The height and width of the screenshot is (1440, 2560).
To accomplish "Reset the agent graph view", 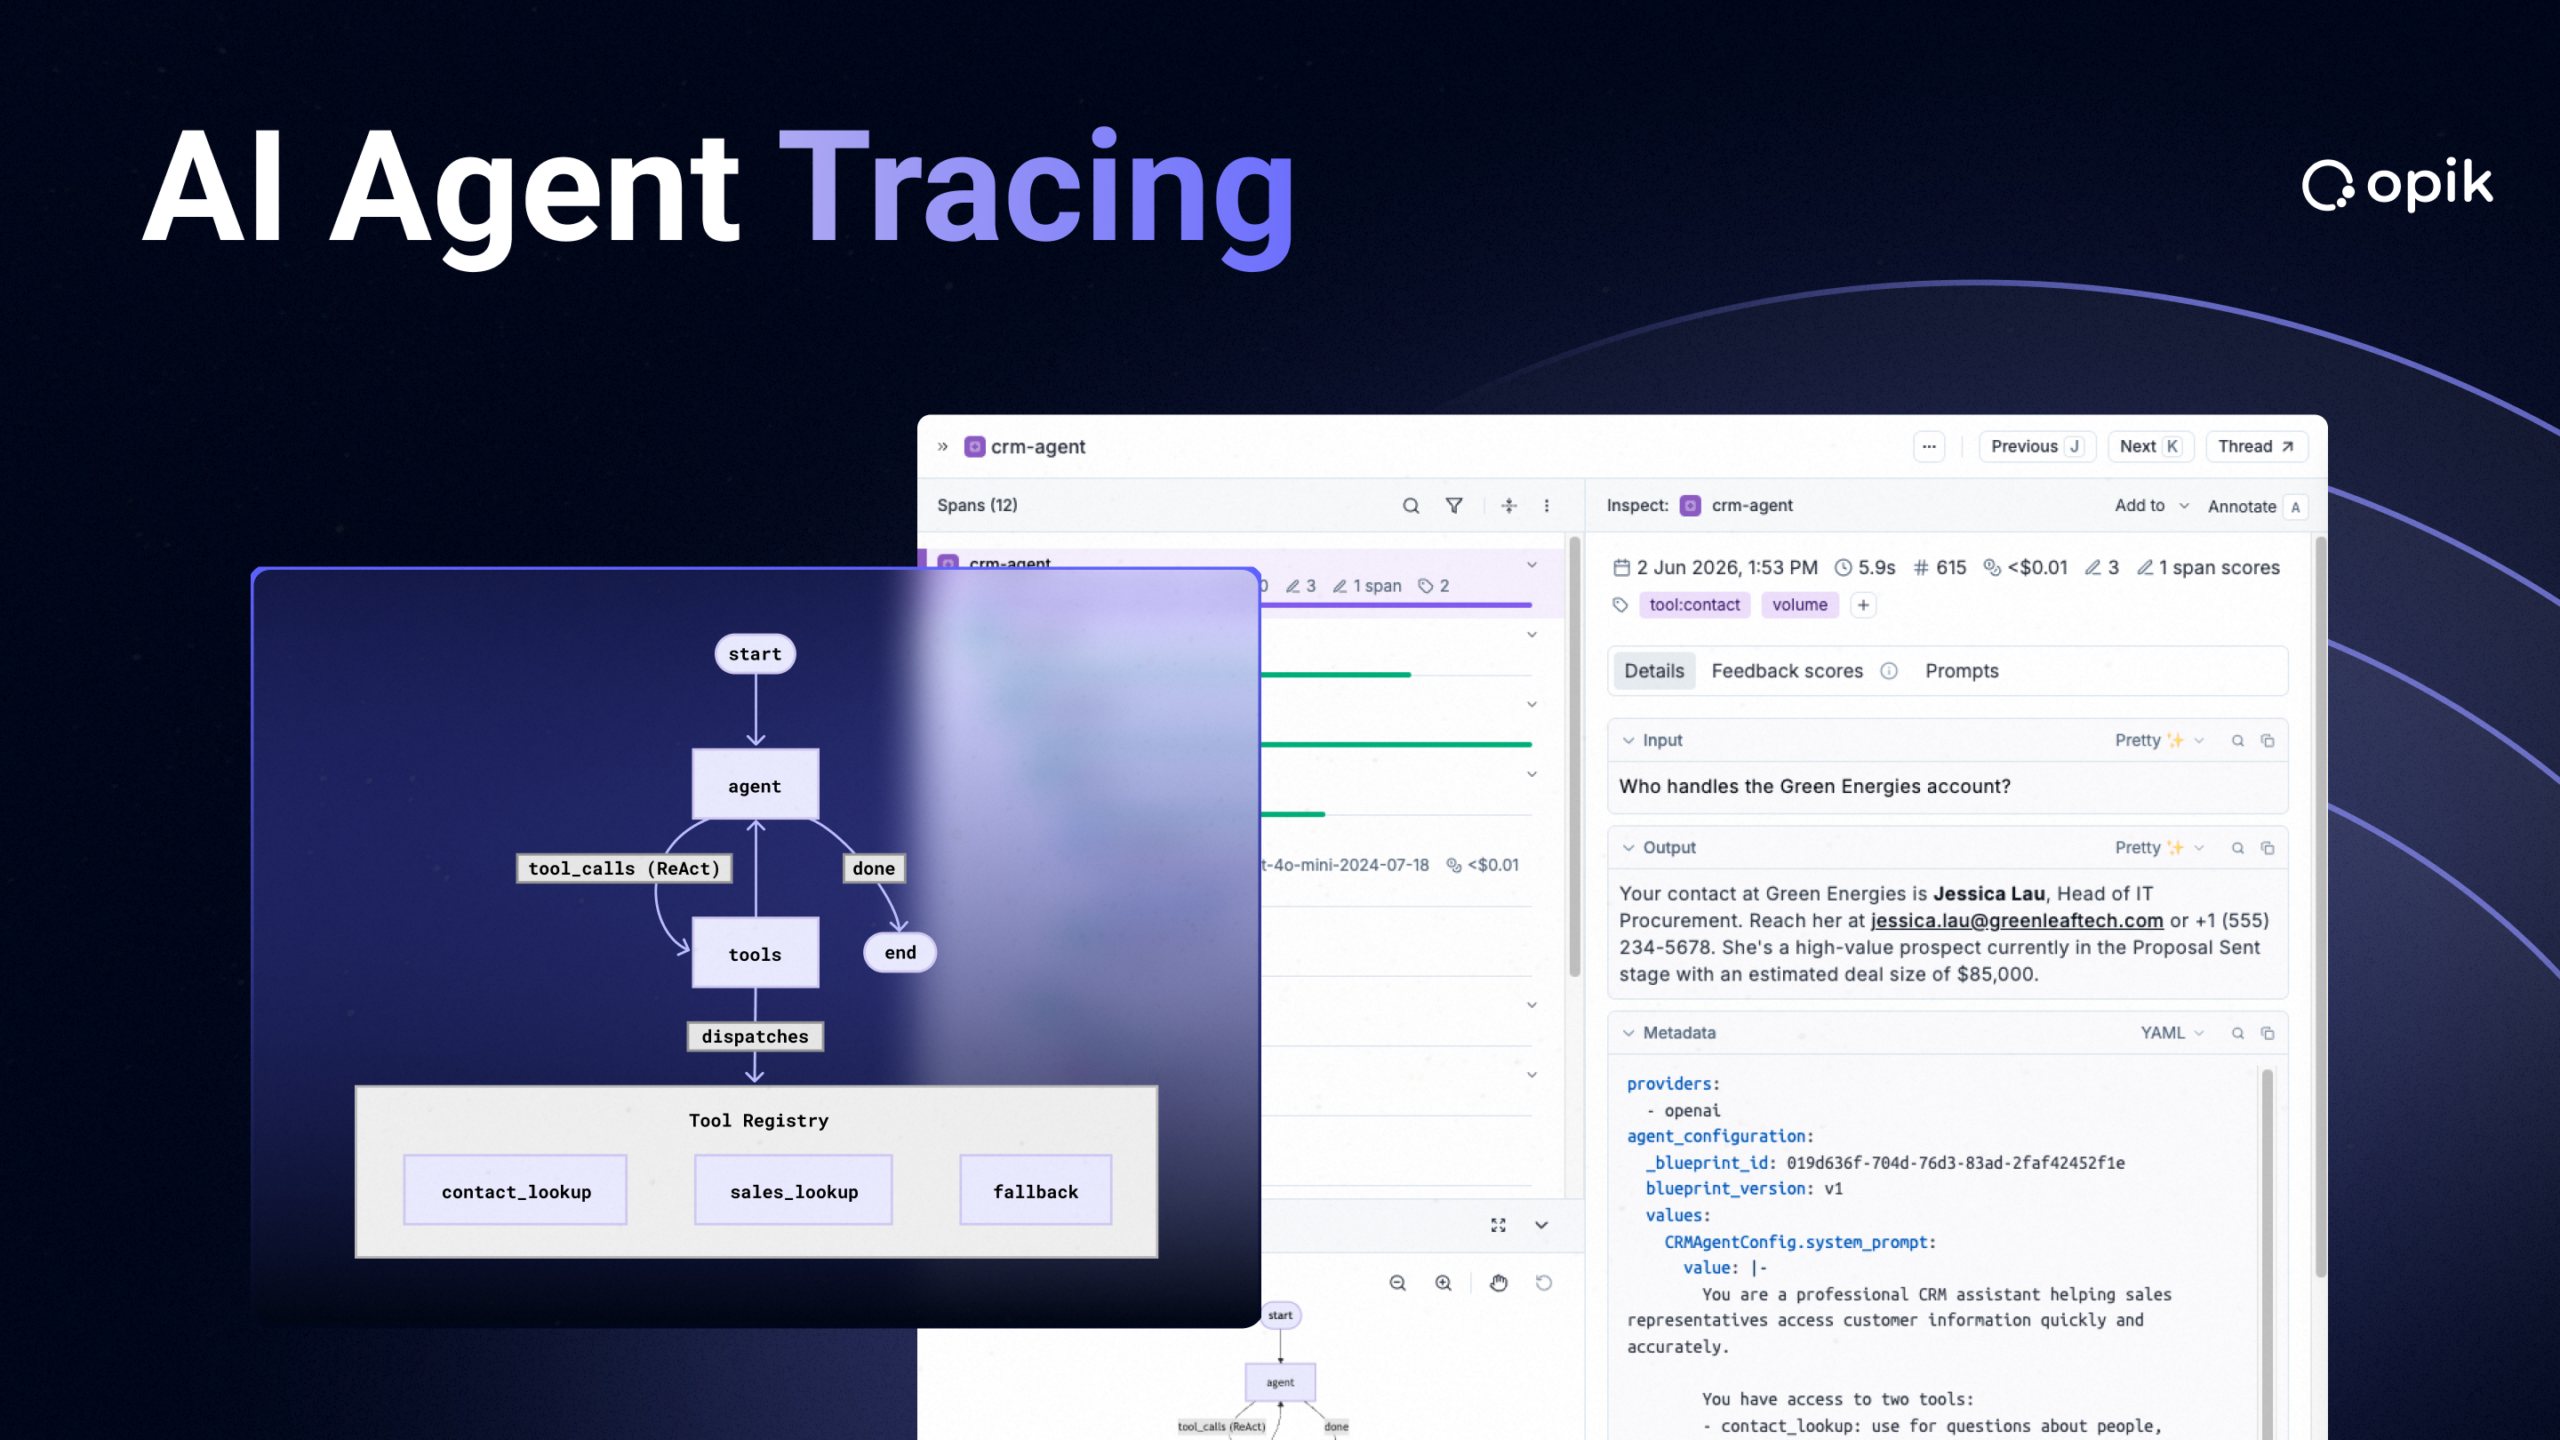I will click(x=1544, y=1283).
